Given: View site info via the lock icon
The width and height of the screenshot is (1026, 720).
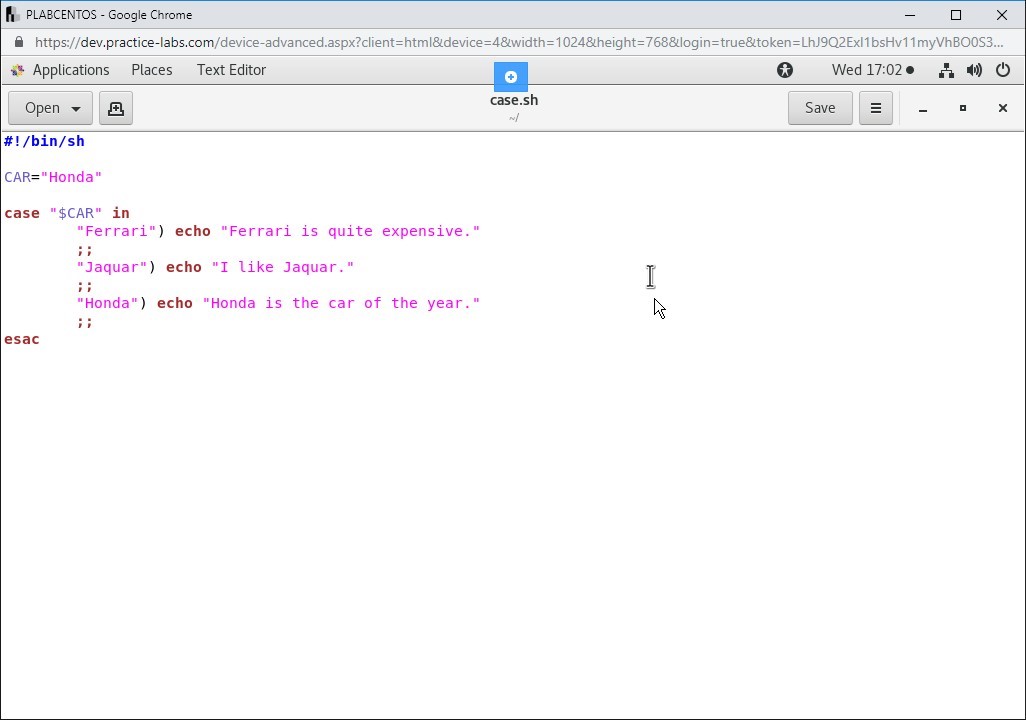Looking at the screenshot, I should tap(19, 42).
